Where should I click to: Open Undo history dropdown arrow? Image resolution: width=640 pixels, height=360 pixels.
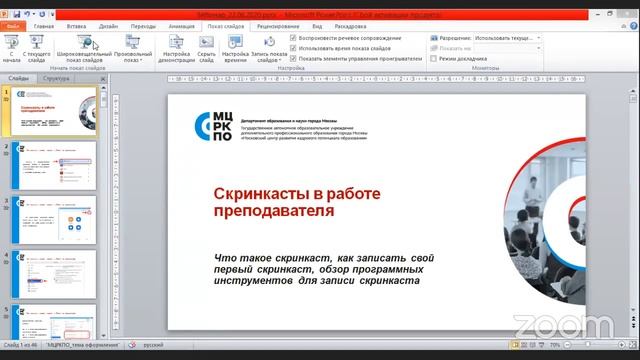[x=33, y=14]
